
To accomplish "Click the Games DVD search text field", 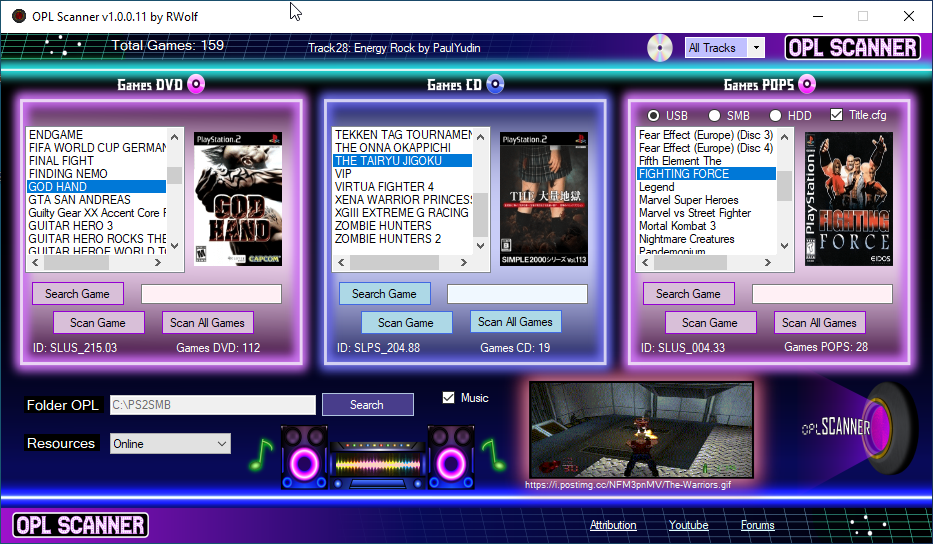I will coord(211,294).
